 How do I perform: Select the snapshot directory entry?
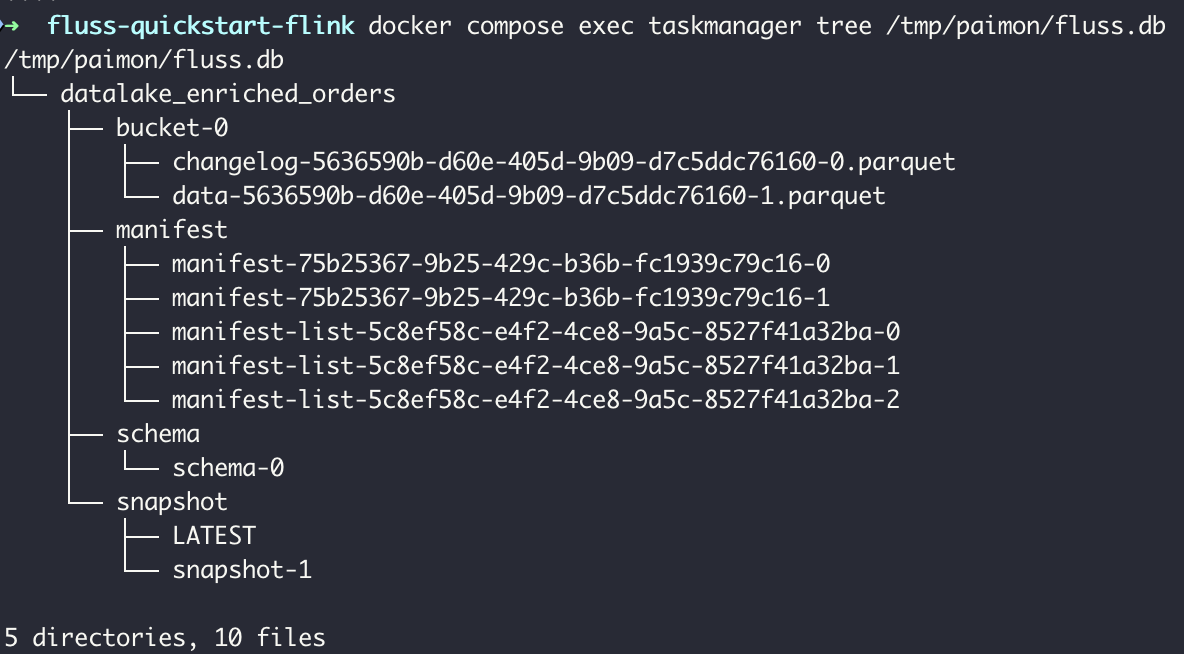(x=171, y=502)
